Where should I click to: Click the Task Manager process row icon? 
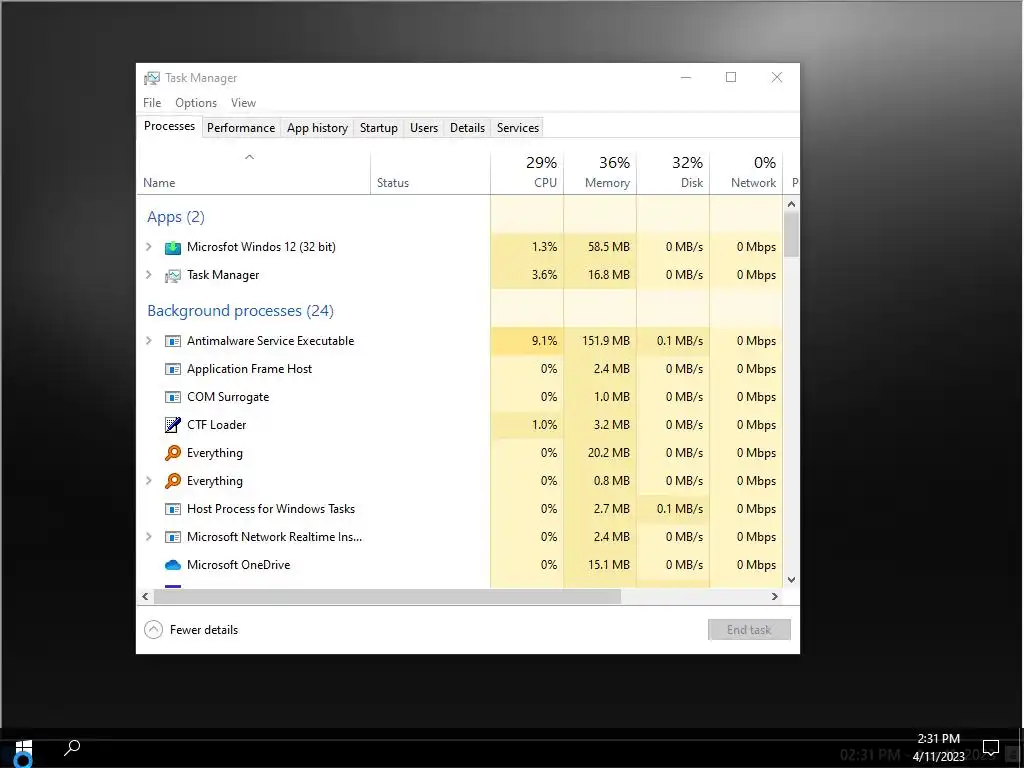pyautogui.click(x=172, y=276)
